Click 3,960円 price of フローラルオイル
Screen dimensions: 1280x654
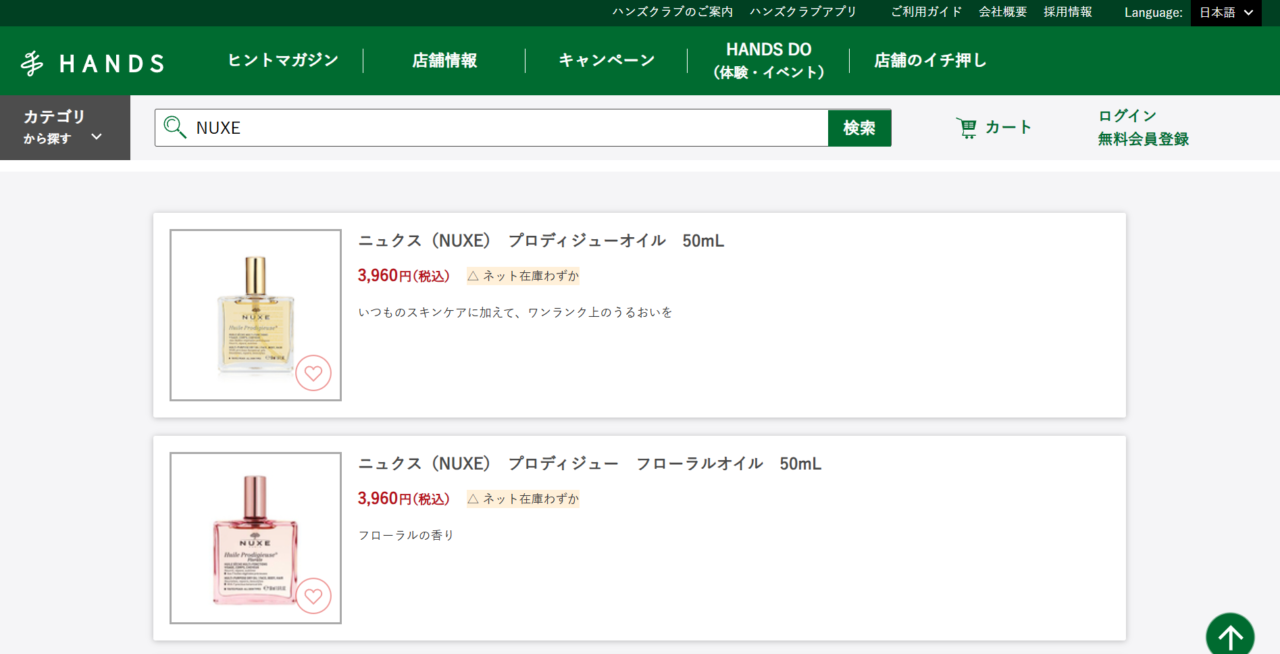click(x=404, y=498)
